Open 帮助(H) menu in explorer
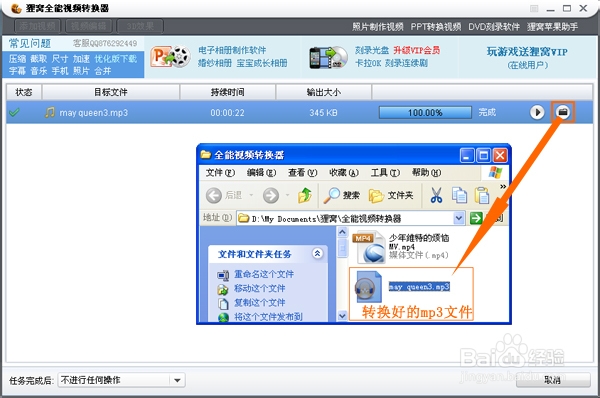This screenshot has width=600, height=398. click(x=426, y=173)
